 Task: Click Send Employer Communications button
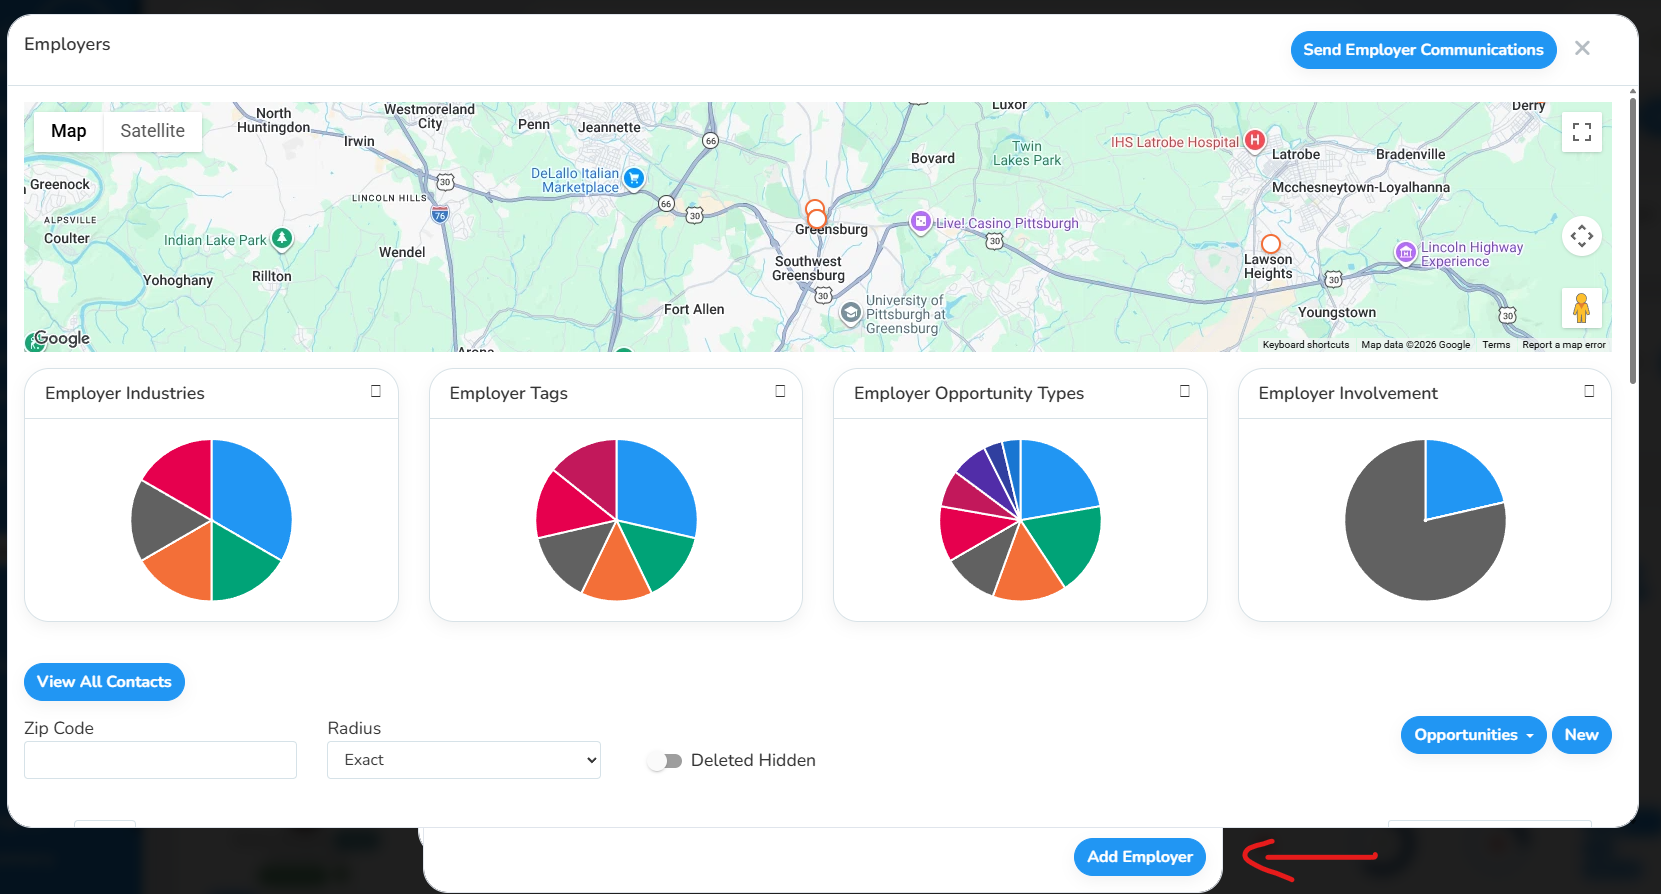point(1423,50)
